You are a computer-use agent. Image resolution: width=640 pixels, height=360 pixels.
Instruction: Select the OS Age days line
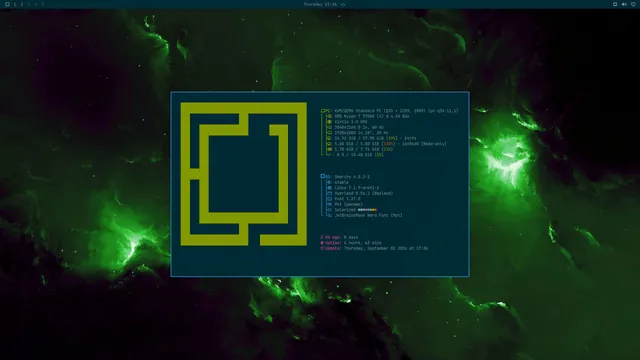coord(339,237)
